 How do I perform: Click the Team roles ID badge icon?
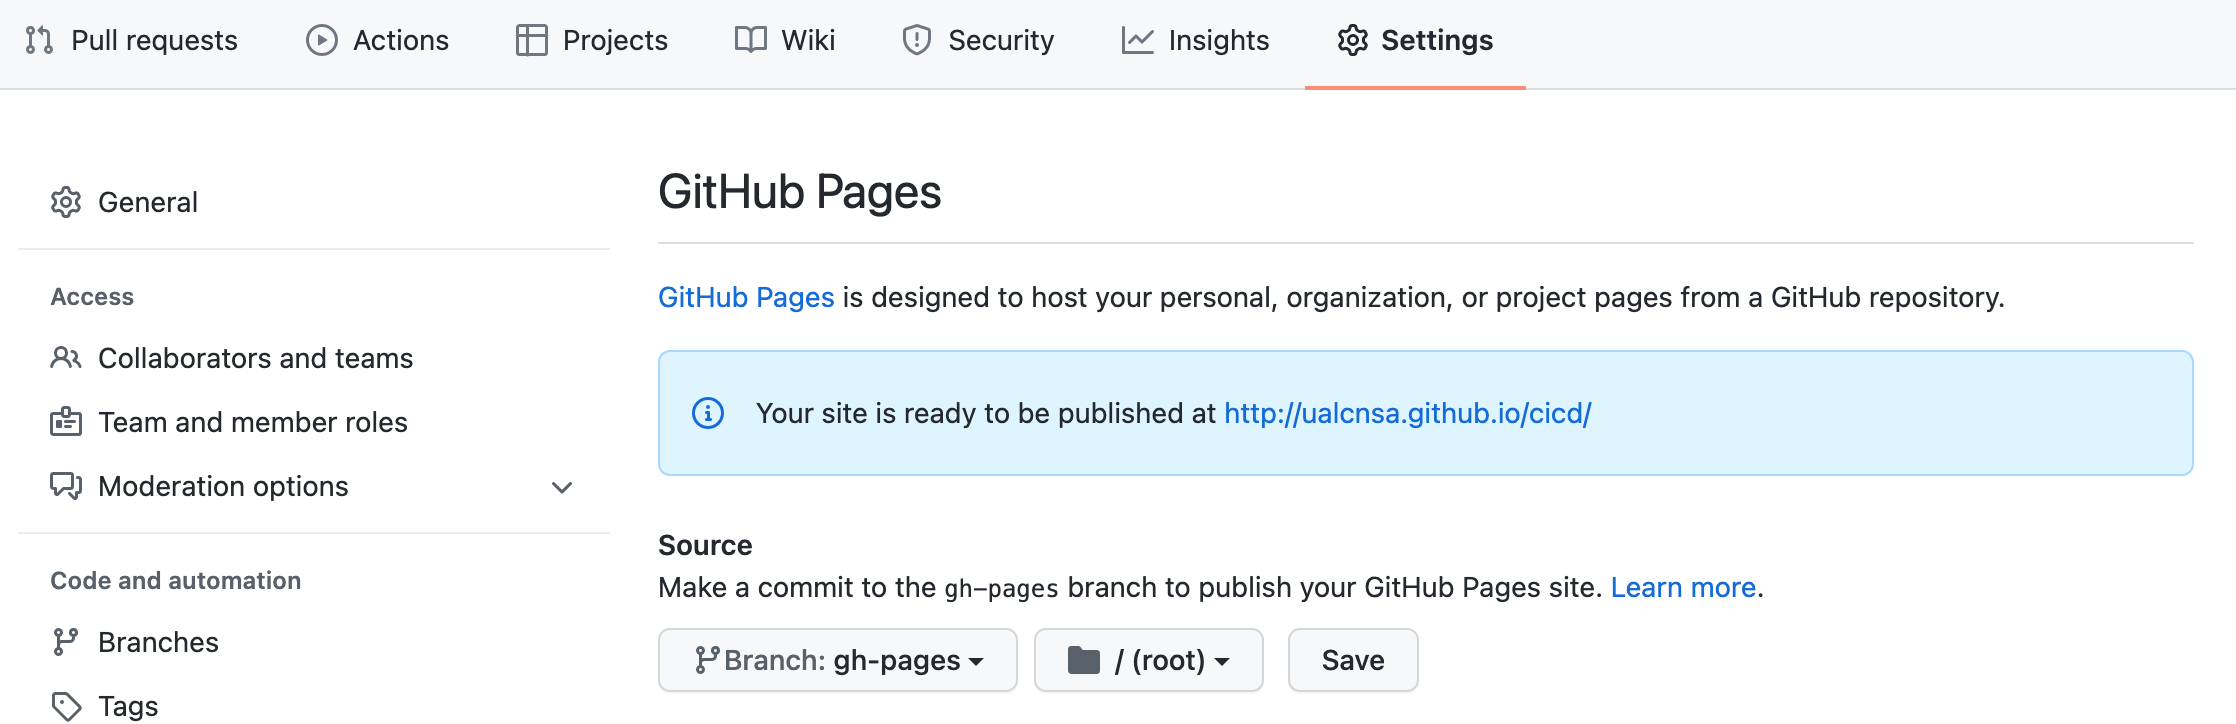pos(66,422)
